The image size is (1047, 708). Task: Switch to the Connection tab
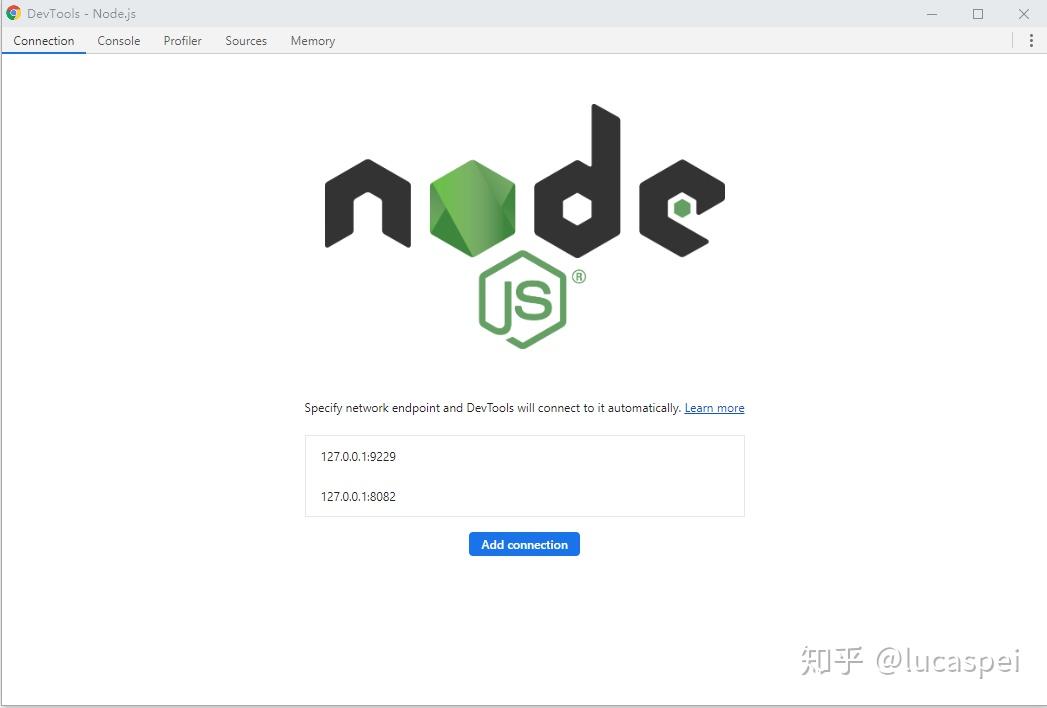44,41
